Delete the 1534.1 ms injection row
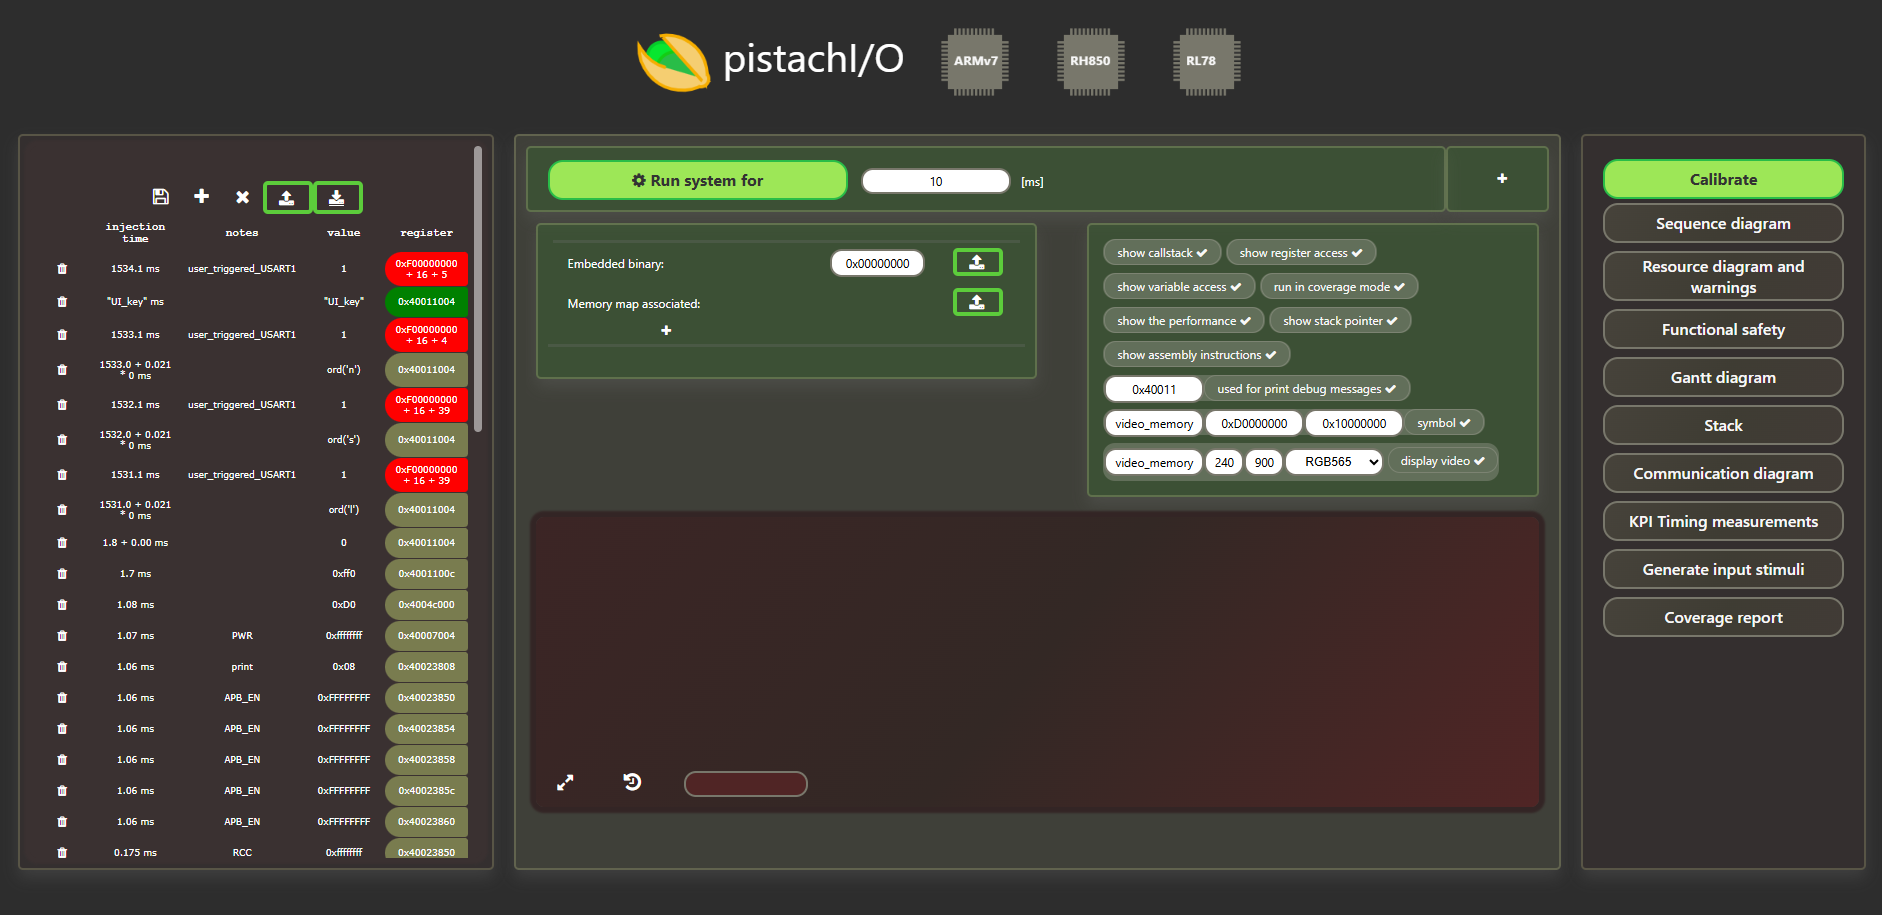This screenshot has width=1882, height=915. (62, 269)
